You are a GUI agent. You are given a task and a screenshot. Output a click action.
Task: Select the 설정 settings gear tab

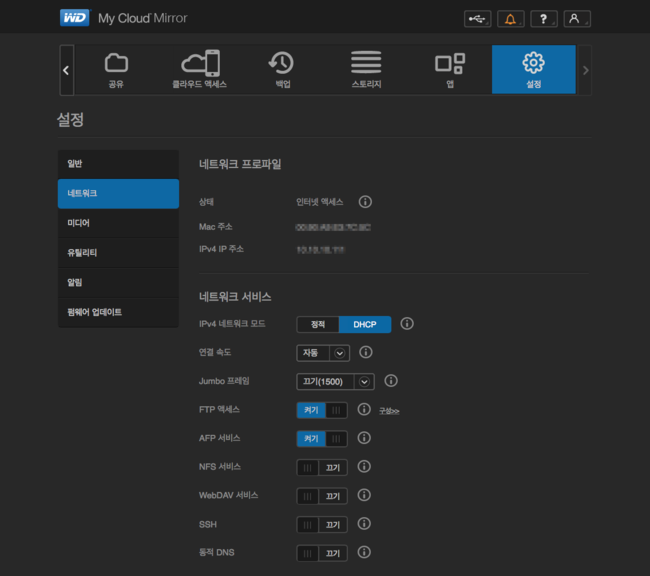click(x=534, y=70)
